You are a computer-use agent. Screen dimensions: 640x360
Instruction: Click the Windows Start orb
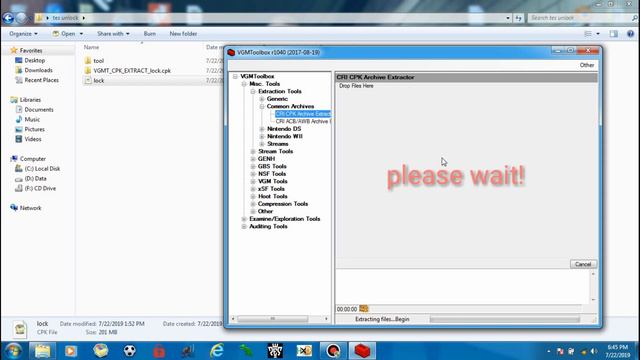point(13,351)
